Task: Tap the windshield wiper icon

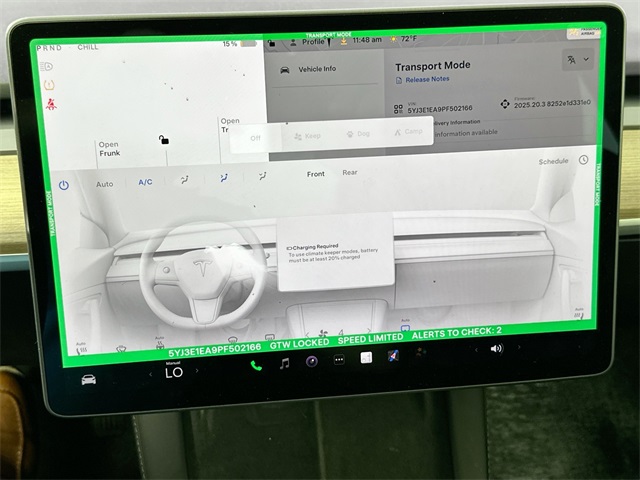Action: pos(121,349)
